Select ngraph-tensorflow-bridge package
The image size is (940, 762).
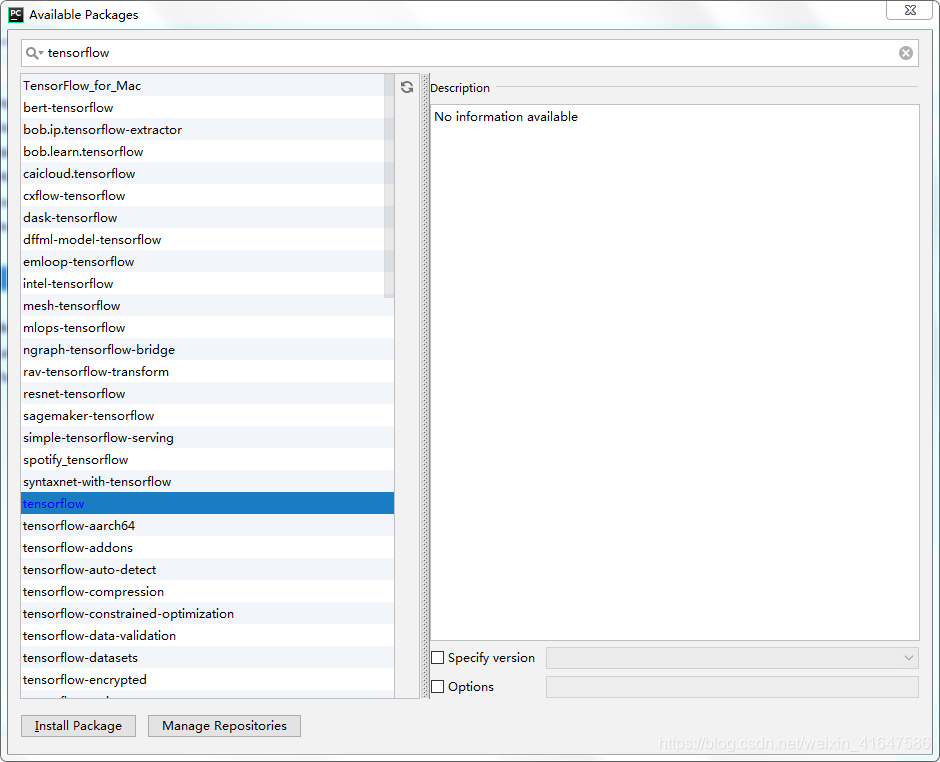pos(207,350)
